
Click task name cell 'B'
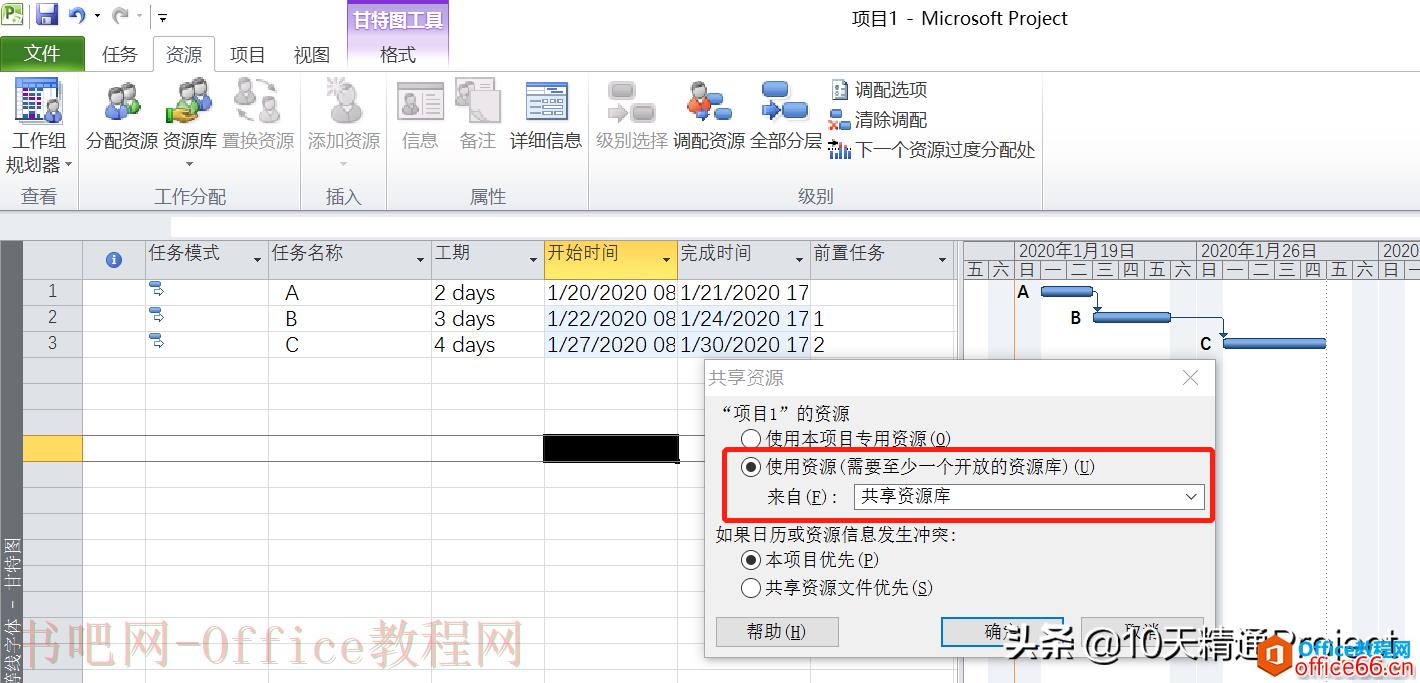point(350,319)
